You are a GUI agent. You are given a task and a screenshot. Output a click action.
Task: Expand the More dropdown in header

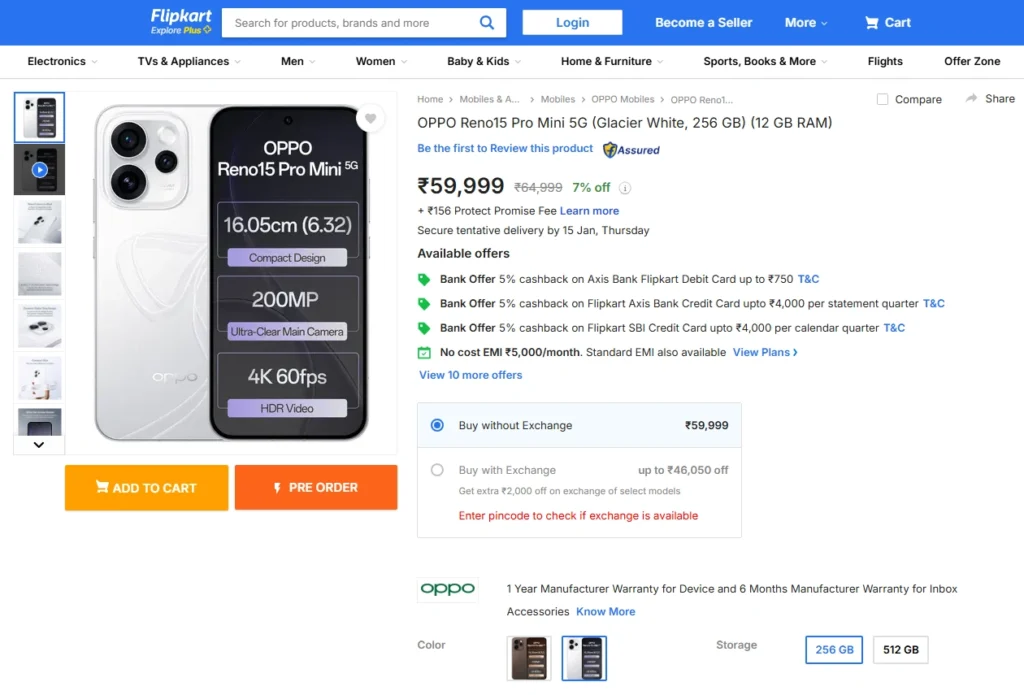805,22
